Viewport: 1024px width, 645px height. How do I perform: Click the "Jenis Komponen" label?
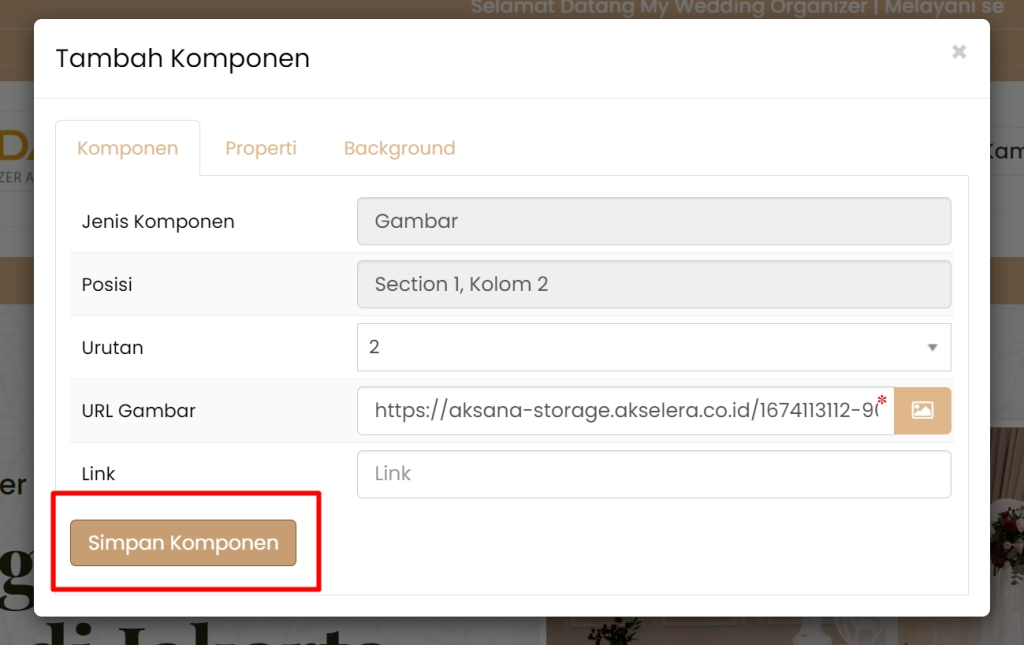(x=158, y=222)
